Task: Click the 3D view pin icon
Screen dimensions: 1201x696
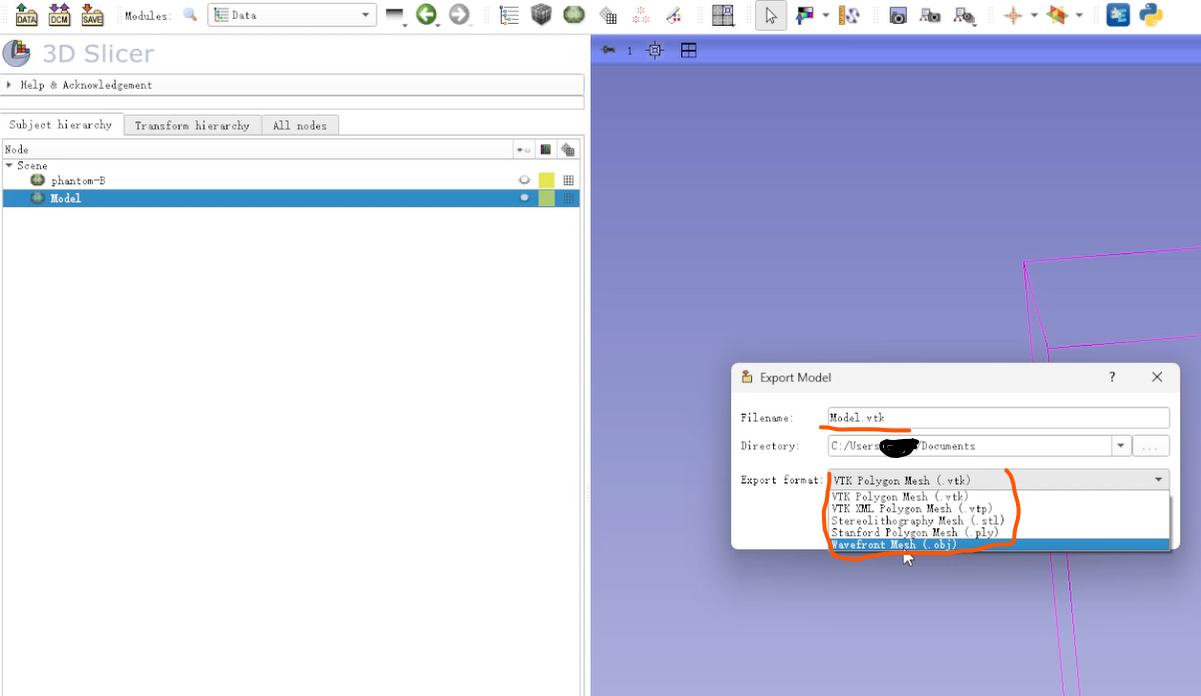Action: coord(608,50)
